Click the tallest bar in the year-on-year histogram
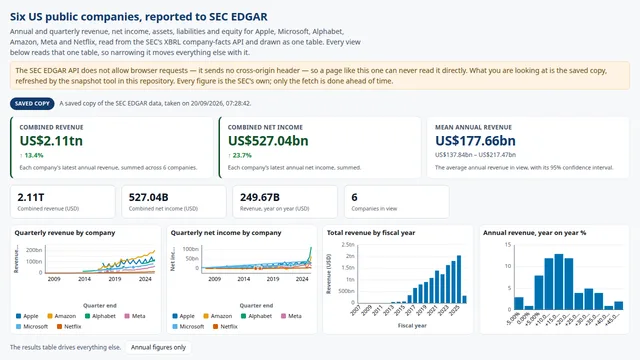This screenshot has width=640, height=360. tap(559, 282)
